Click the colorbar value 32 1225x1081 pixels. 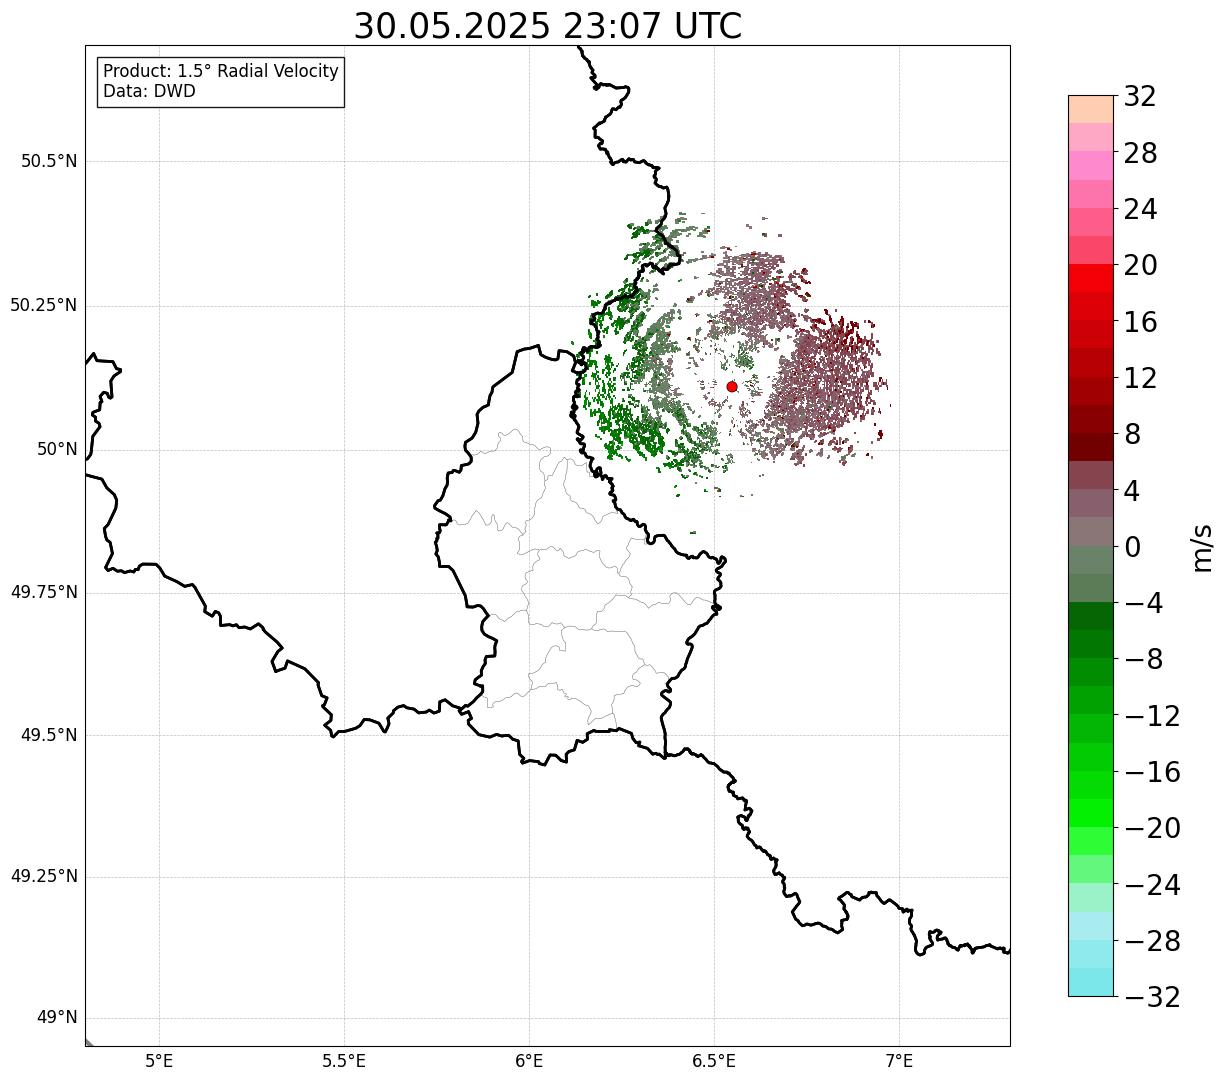(x=1140, y=97)
